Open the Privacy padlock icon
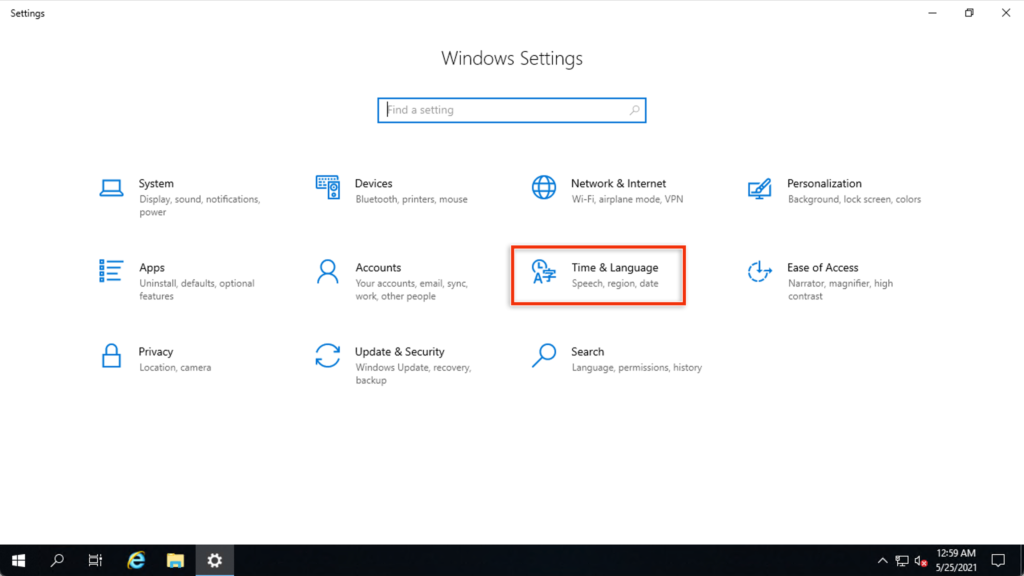The height and width of the screenshot is (576, 1024). coord(111,356)
